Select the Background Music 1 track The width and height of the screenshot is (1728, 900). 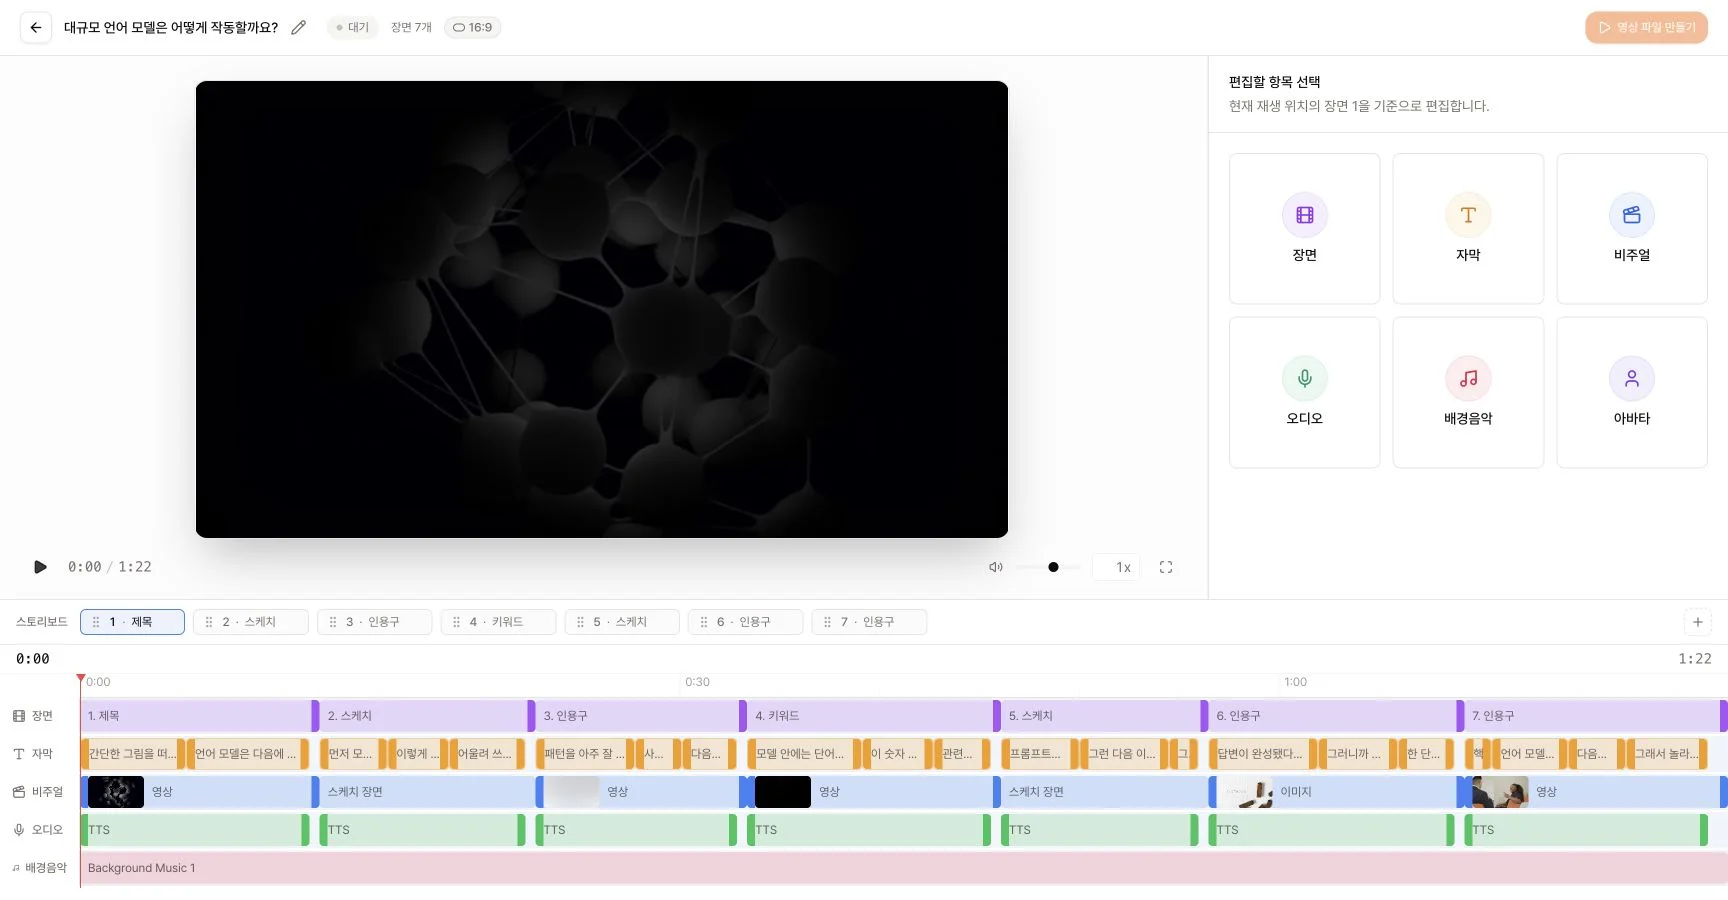click(x=903, y=868)
